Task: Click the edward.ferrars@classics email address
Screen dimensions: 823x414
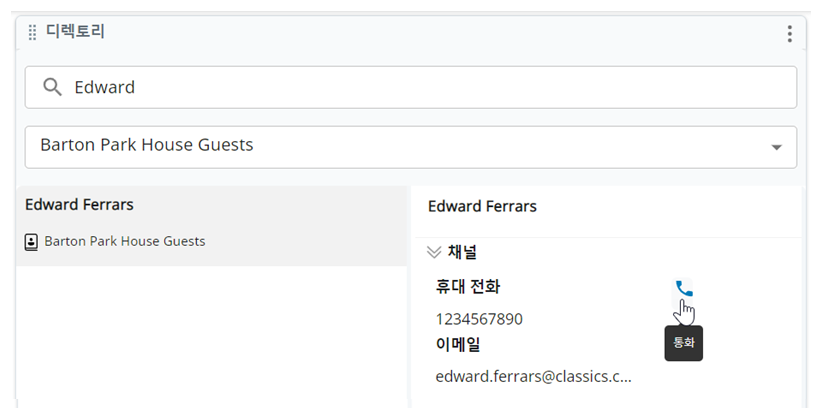Action: [x=533, y=376]
